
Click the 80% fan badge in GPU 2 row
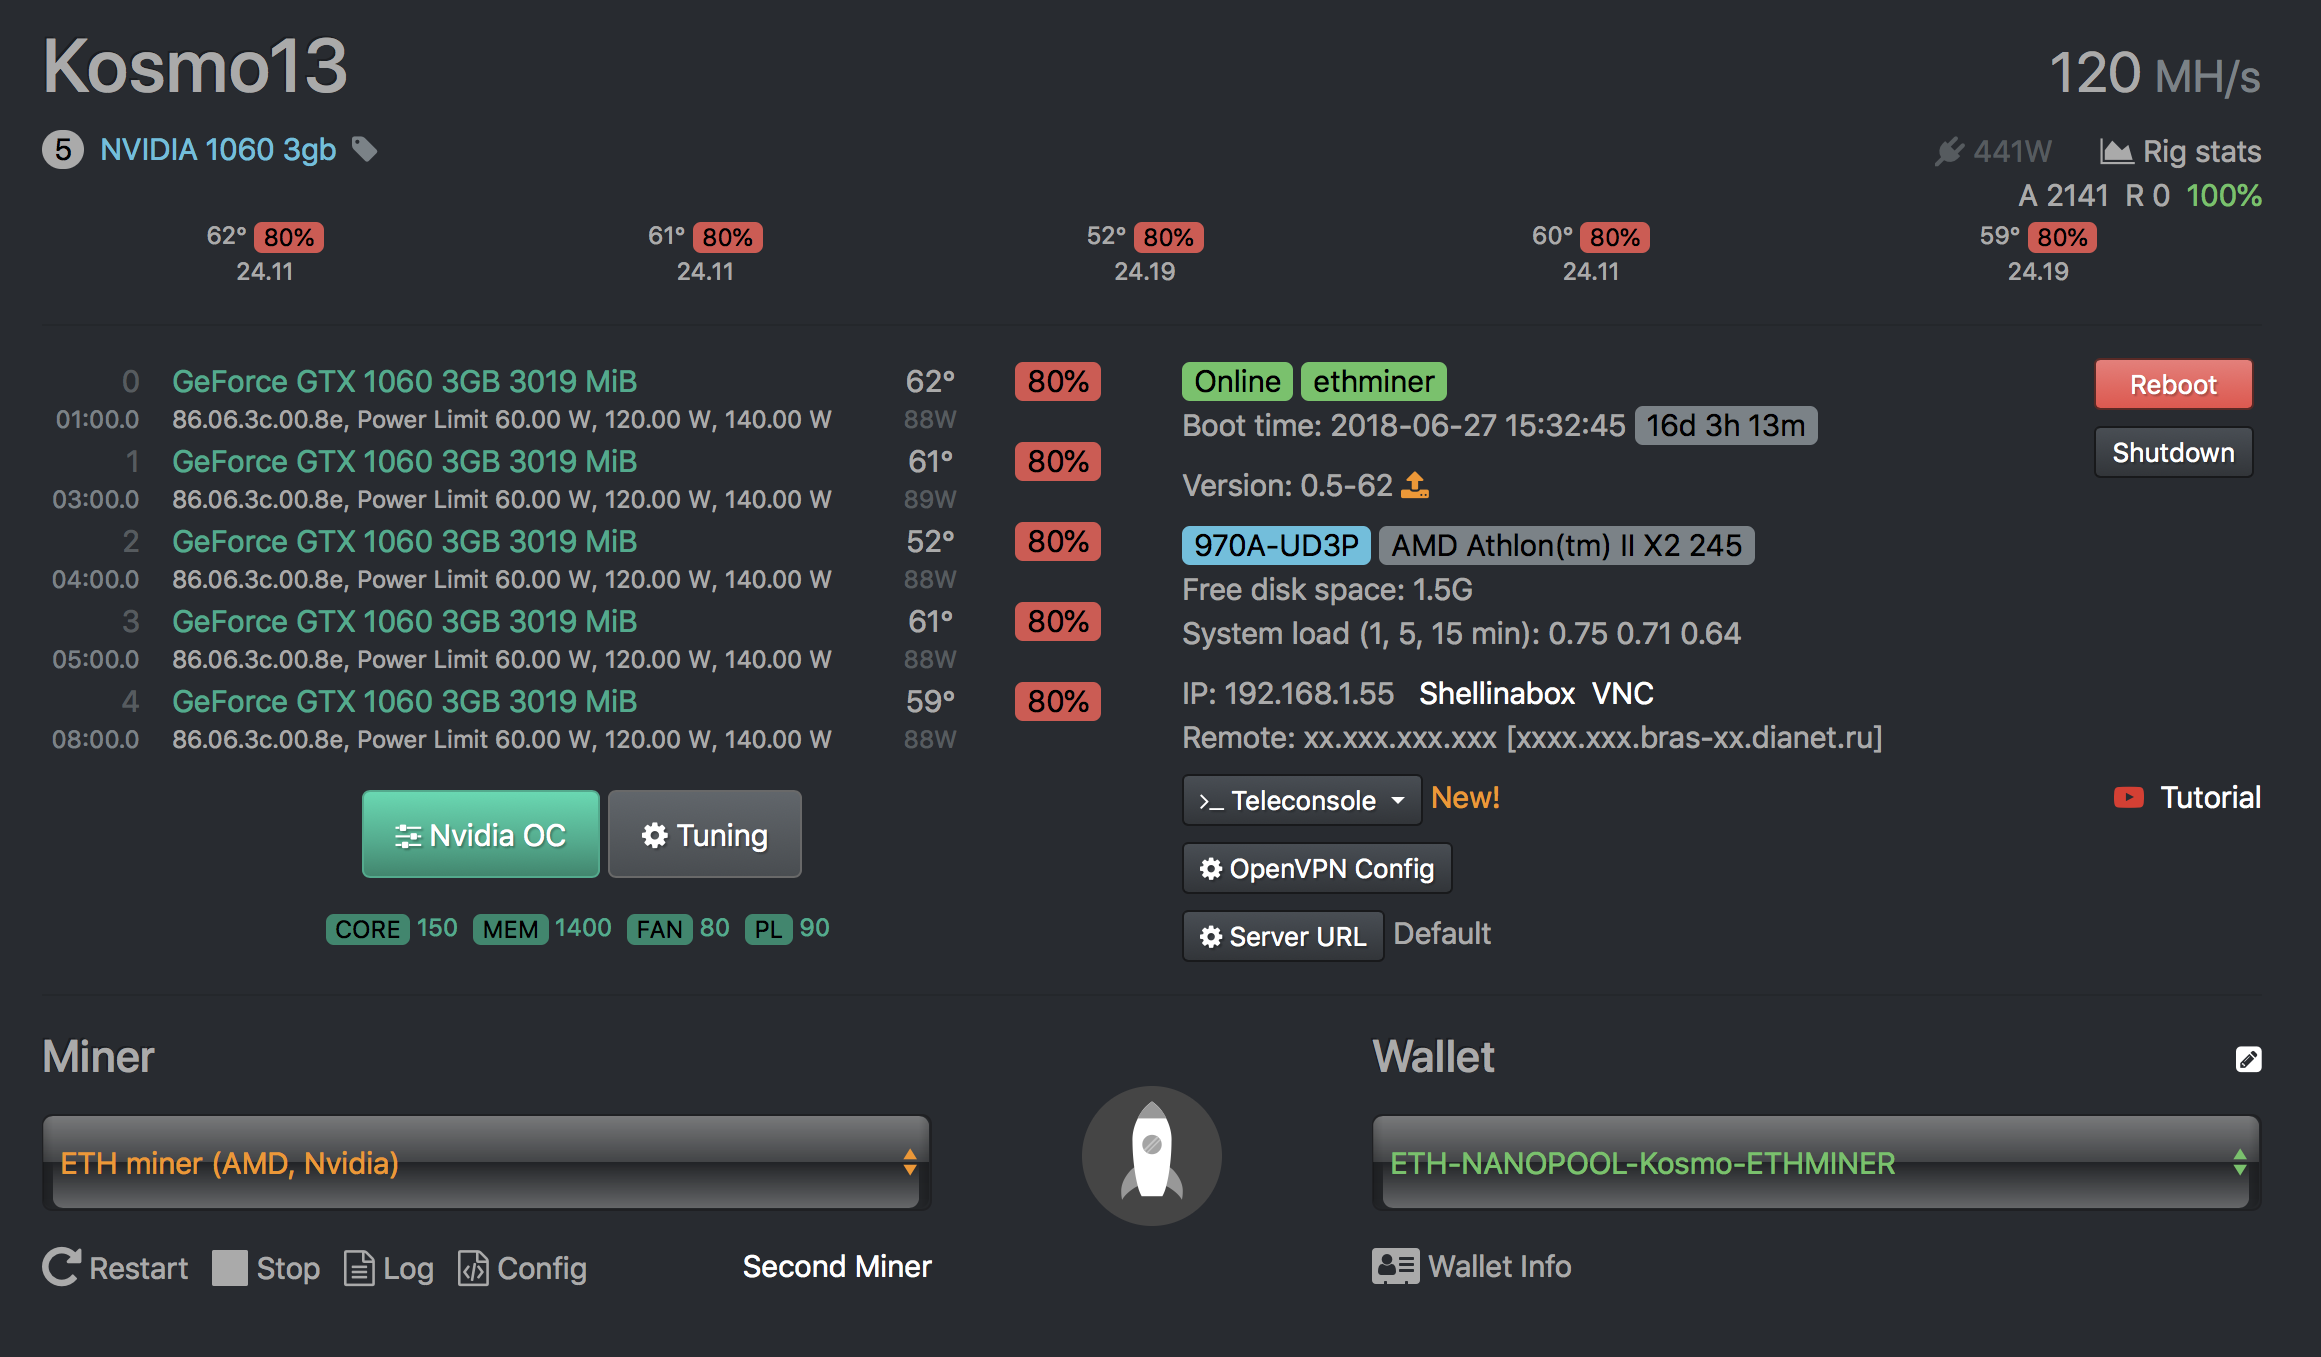pyautogui.click(x=1058, y=541)
